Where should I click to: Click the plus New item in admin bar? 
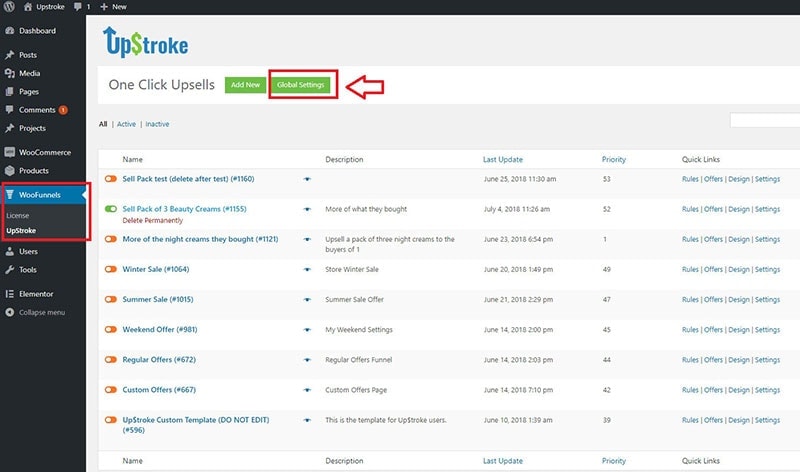(x=113, y=7)
